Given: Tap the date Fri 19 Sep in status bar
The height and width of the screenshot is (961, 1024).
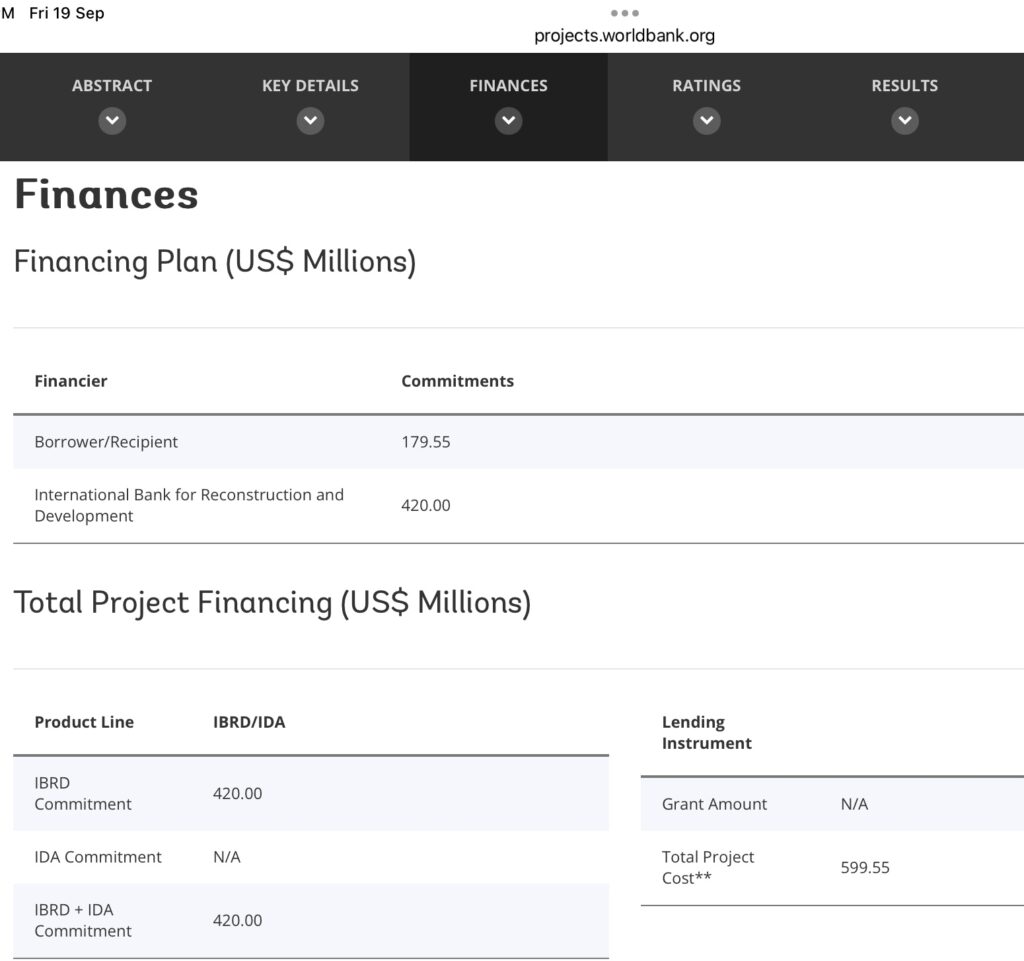Looking at the screenshot, I should tap(67, 13).
